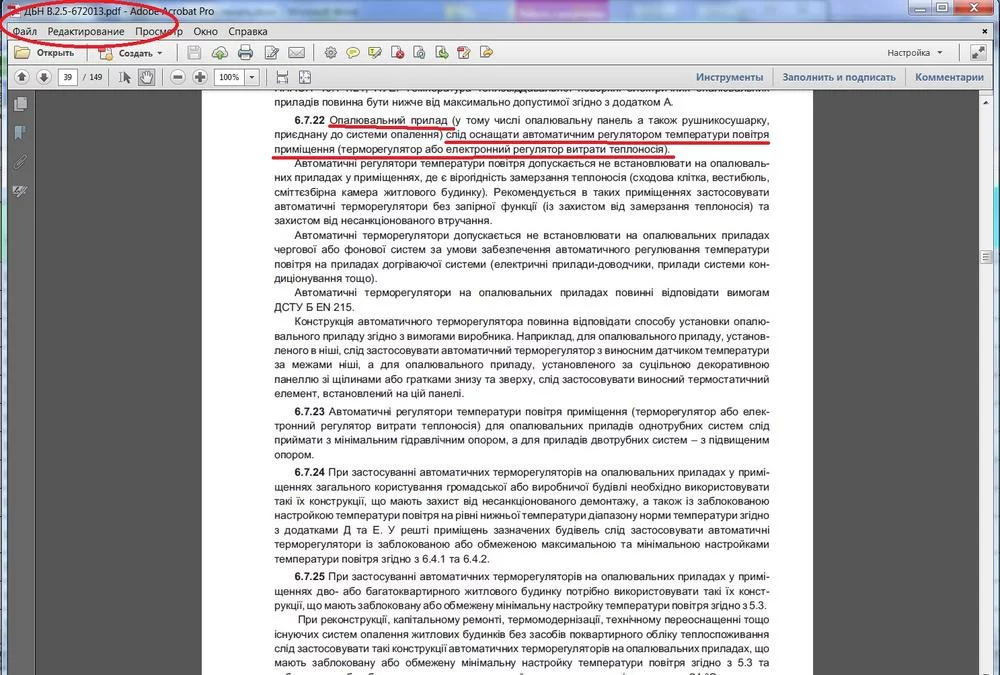Open the Файл menu
1000x675 pixels.
pyautogui.click(x=24, y=31)
